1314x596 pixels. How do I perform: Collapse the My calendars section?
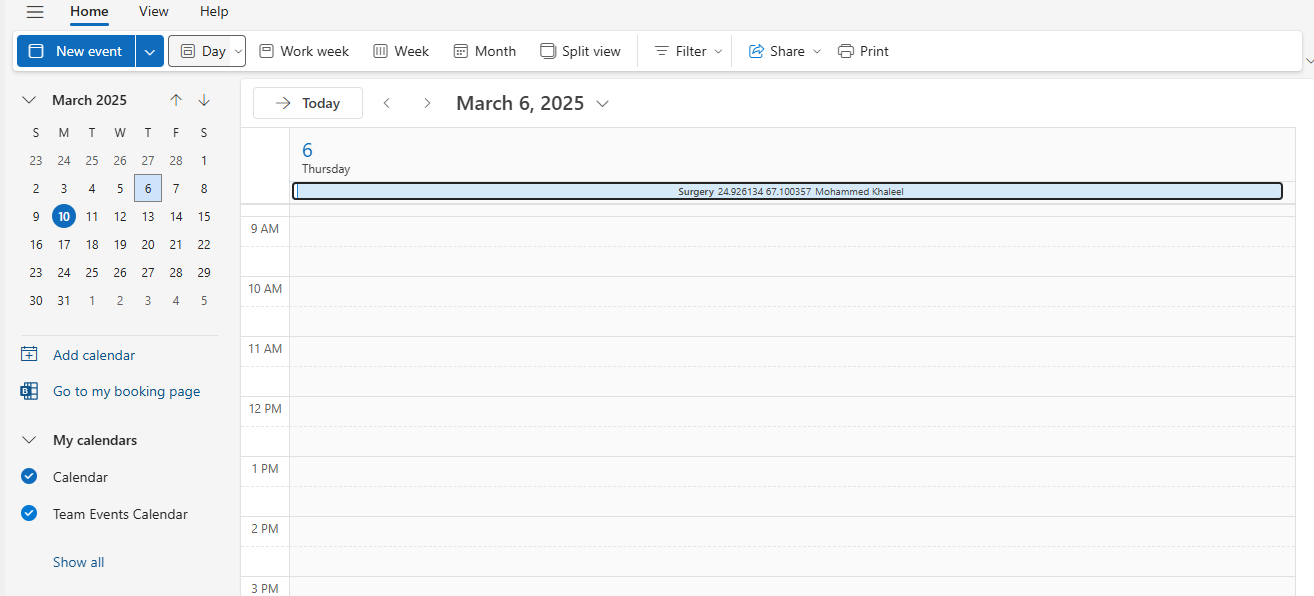pos(30,440)
